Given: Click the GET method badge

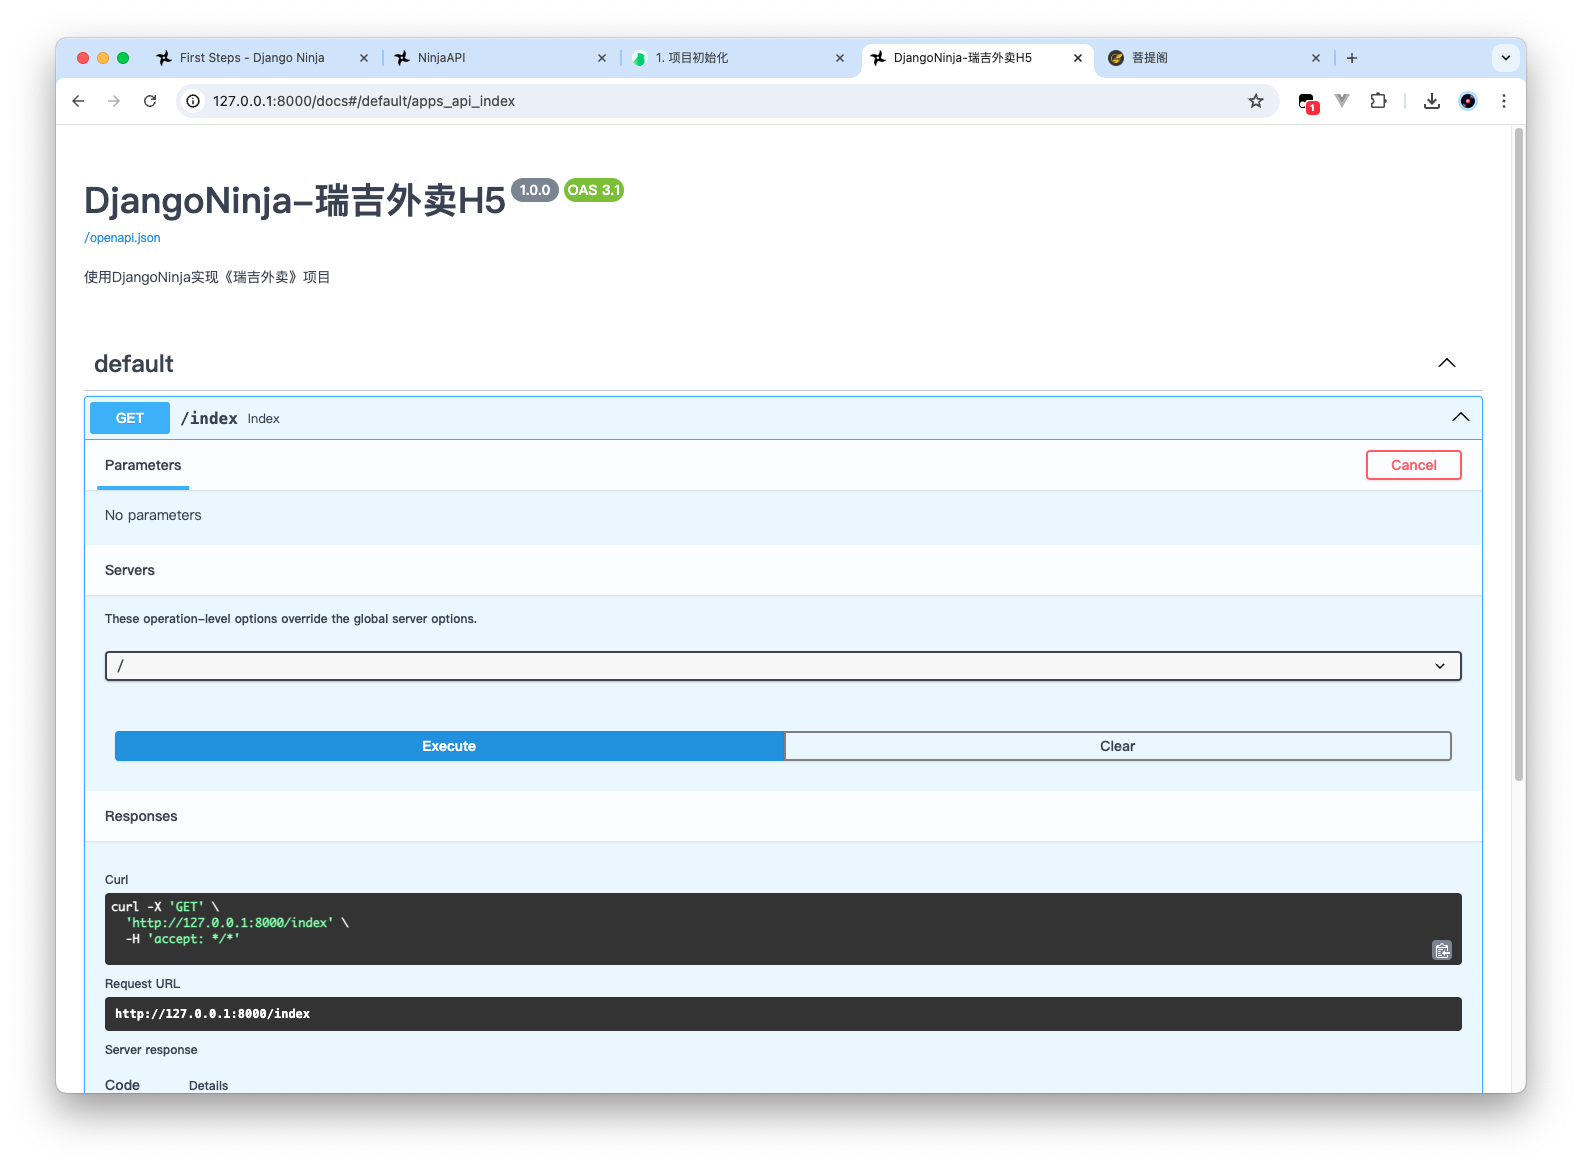Looking at the screenshot, I should point(130,418).
